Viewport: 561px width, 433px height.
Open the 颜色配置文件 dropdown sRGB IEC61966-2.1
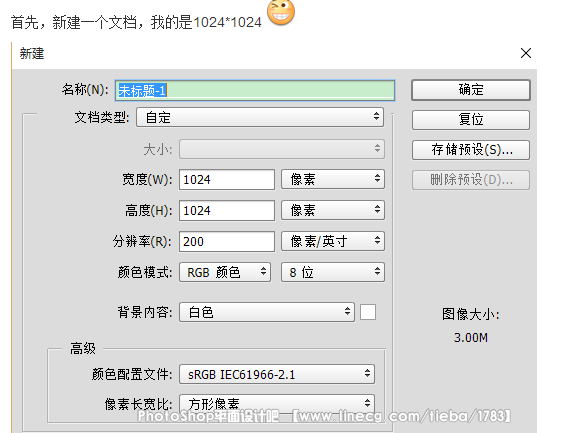[x=277, y=374]
